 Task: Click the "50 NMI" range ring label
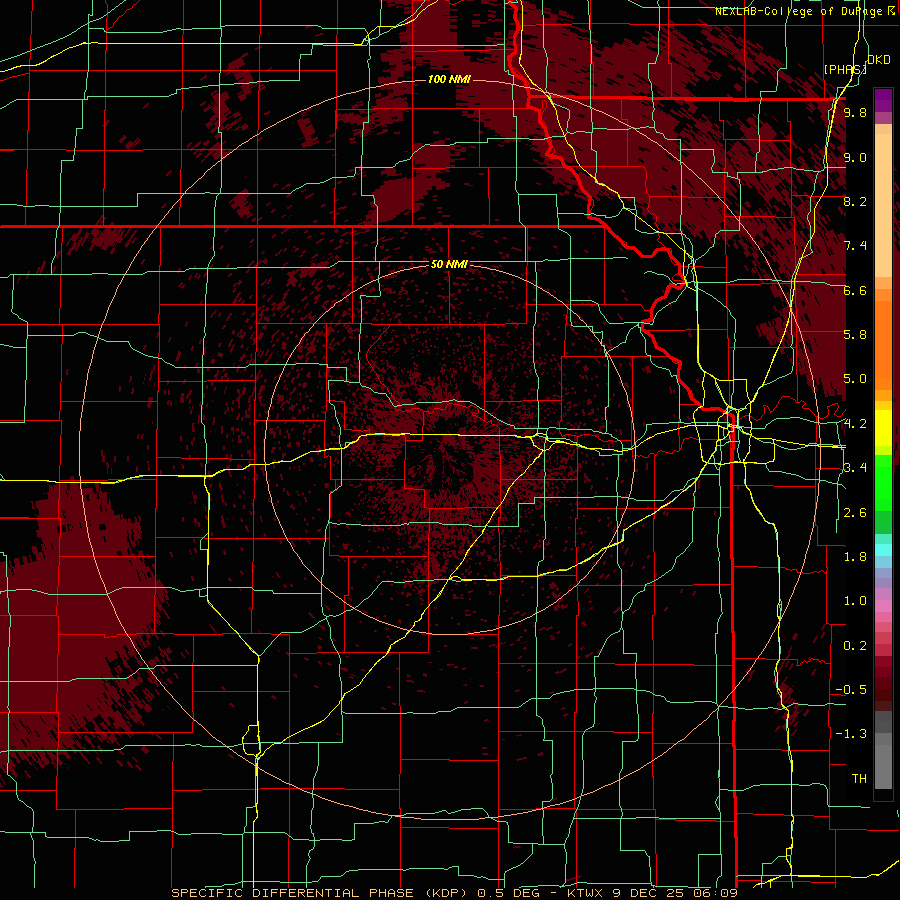[x=449, y=265]
